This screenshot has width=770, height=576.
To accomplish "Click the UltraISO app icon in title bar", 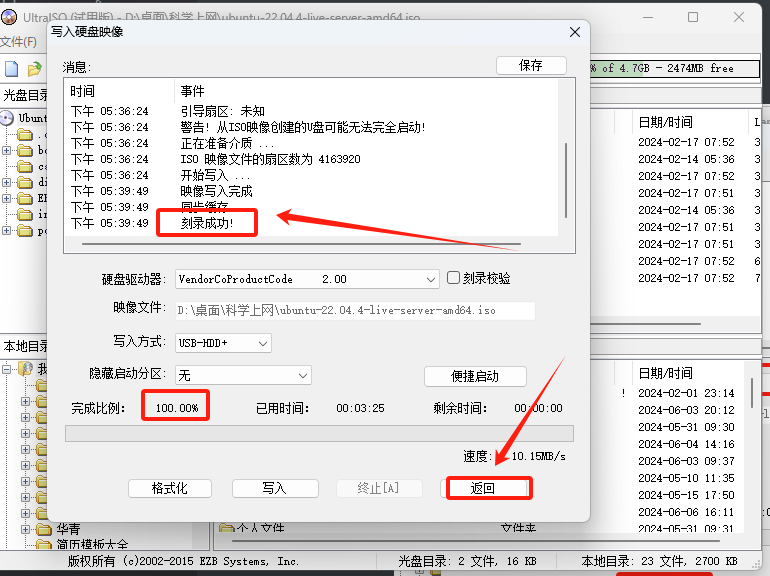I will click(9, 17).
